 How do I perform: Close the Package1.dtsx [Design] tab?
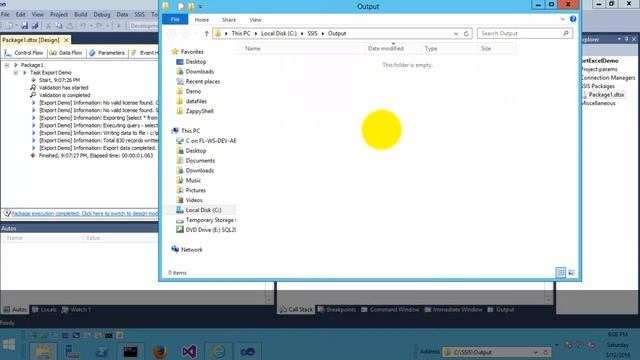pyautogui.click(x=66, y=40)
